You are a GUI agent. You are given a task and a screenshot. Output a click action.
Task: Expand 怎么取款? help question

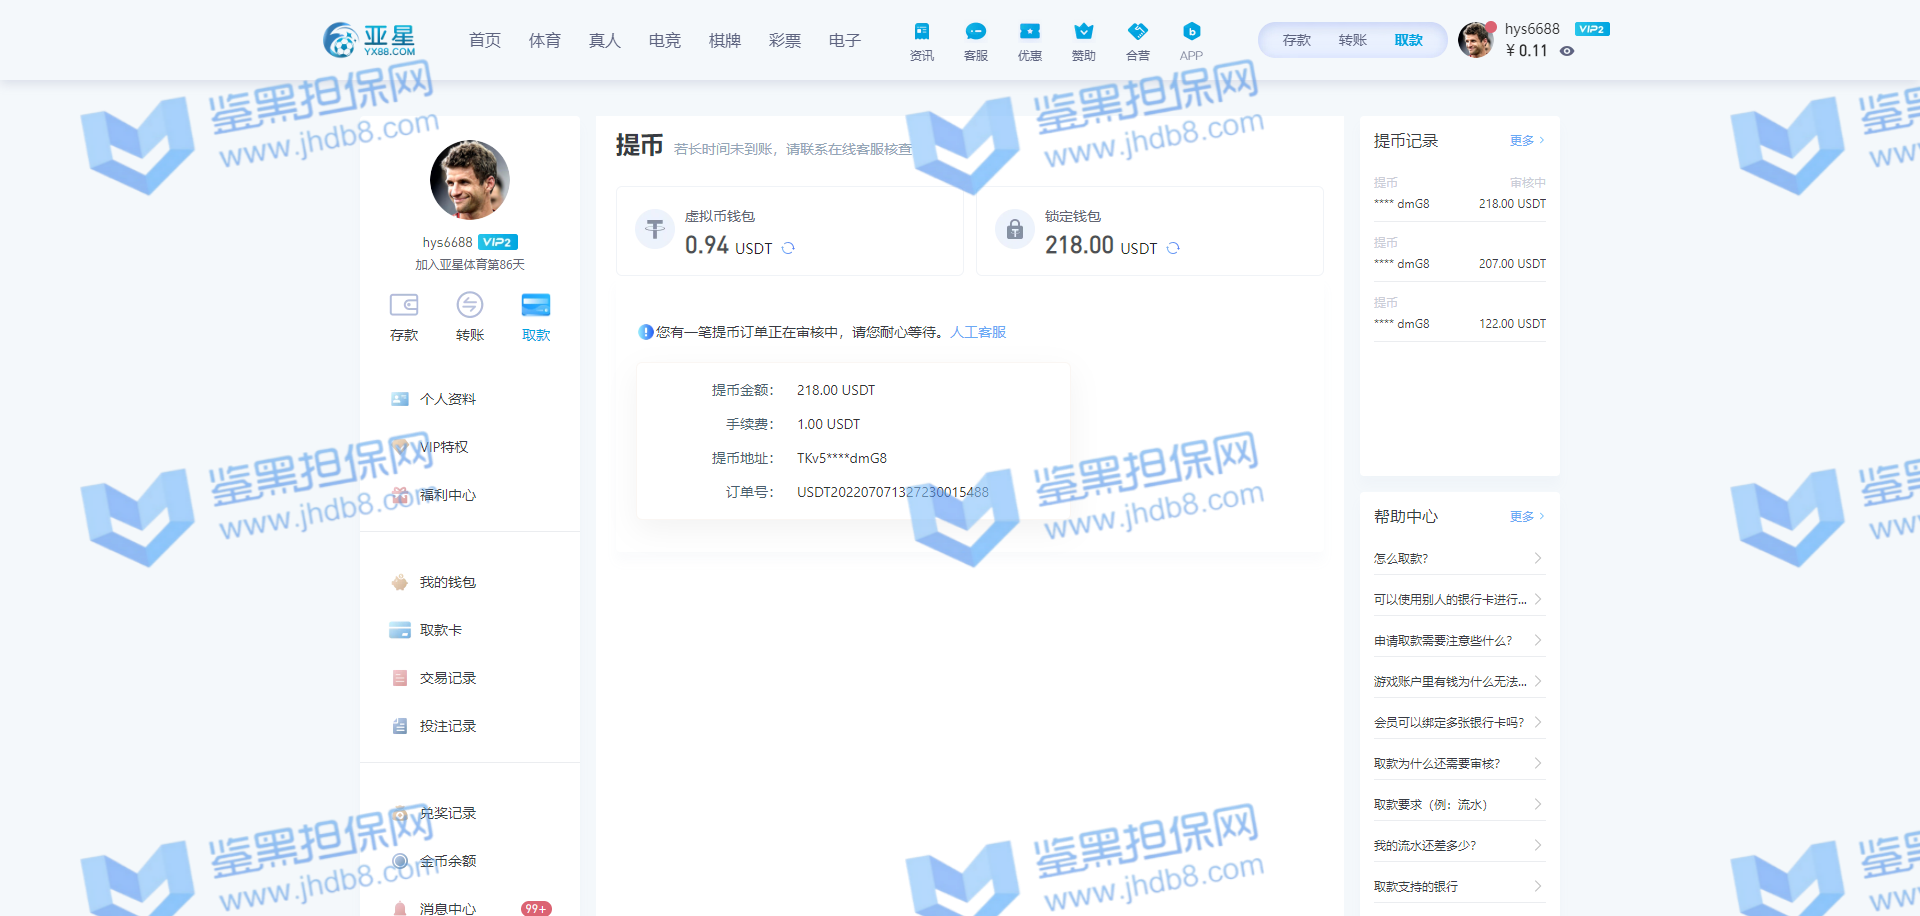click(x=1459, y=558)
